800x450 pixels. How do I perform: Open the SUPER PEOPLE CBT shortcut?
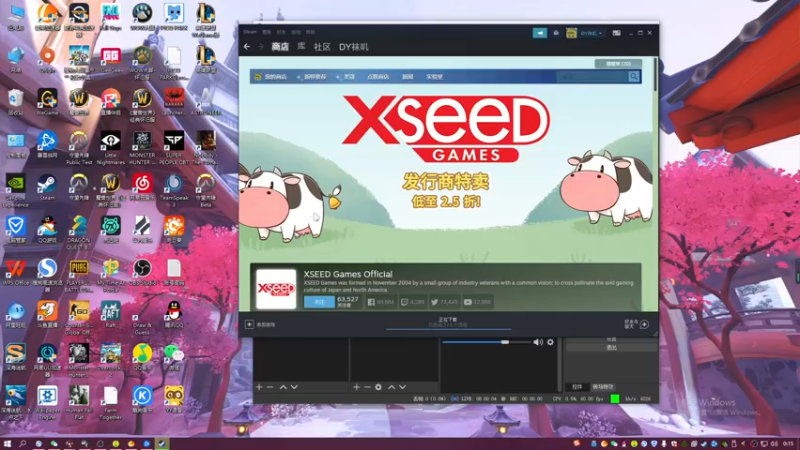coord(174,148)
